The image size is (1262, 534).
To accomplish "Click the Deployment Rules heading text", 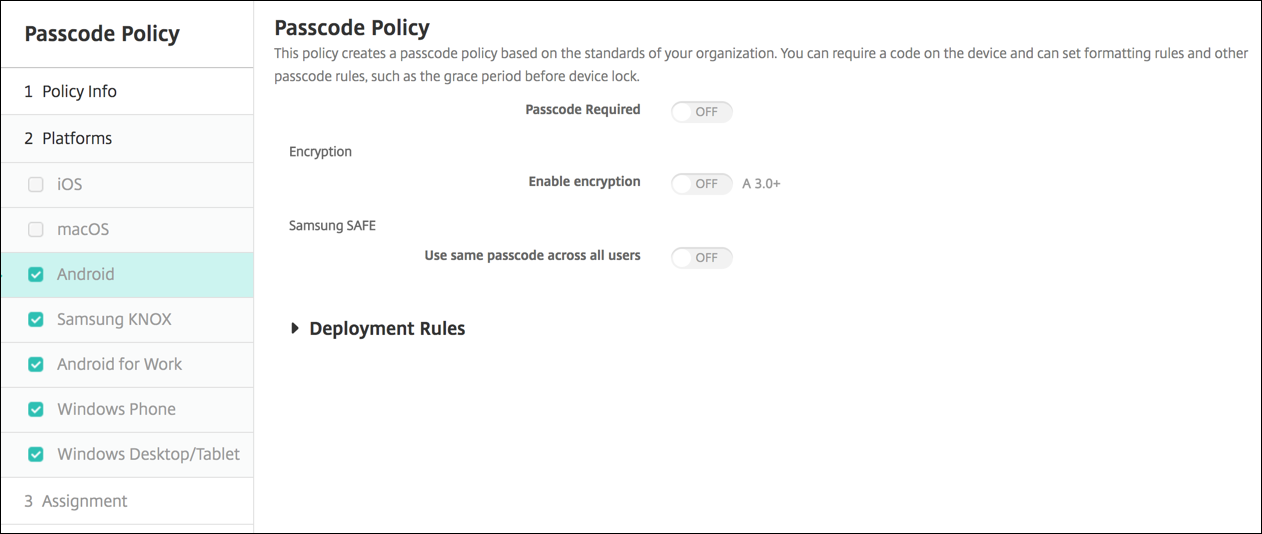I will point(387,328).
